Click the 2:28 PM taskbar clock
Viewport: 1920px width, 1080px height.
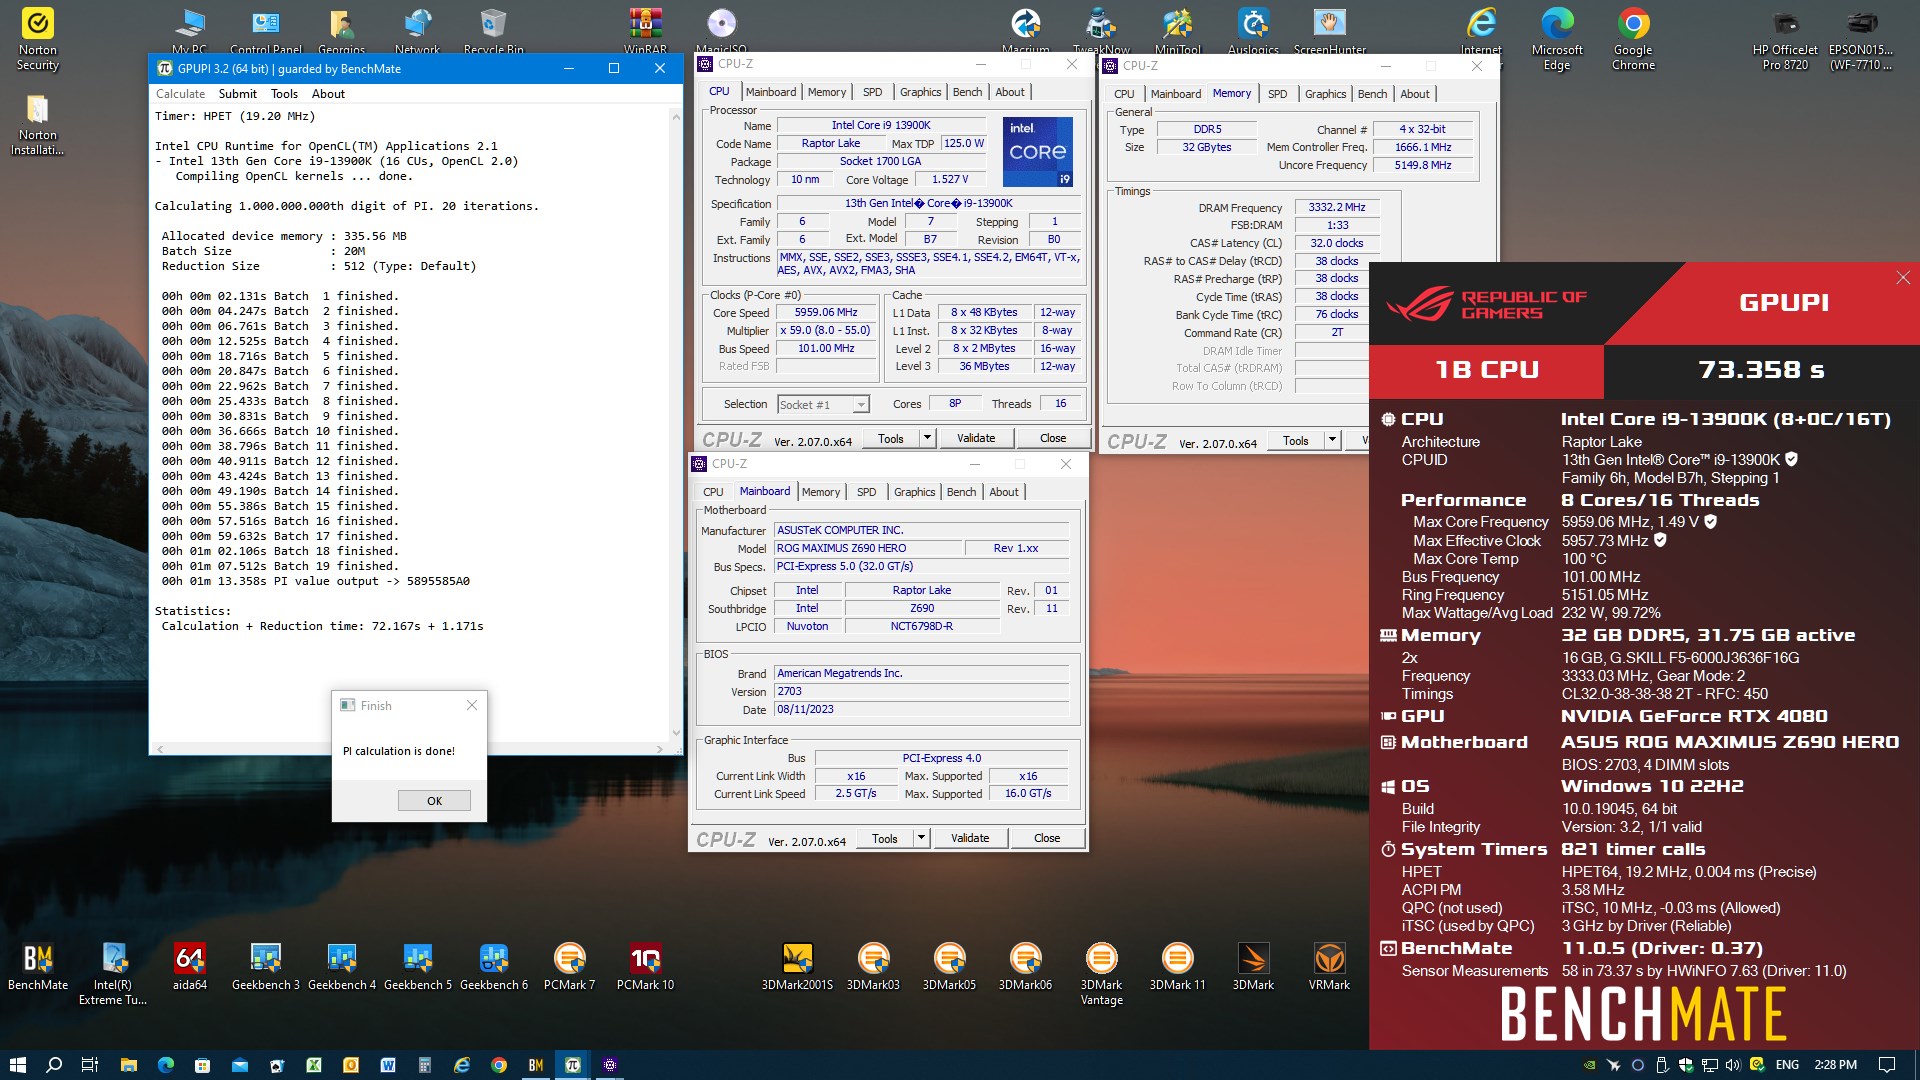(x=1836, y=1065)
